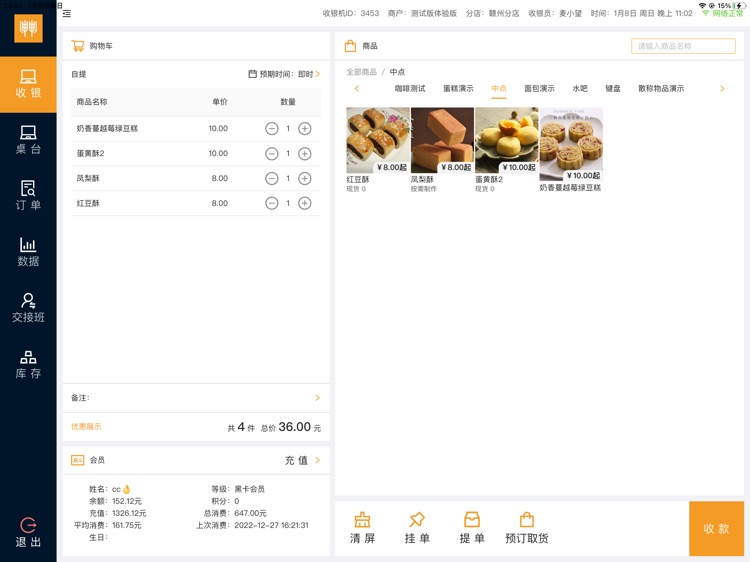
Task: Click the 上次消费 date value
Action: pos(271,525)
